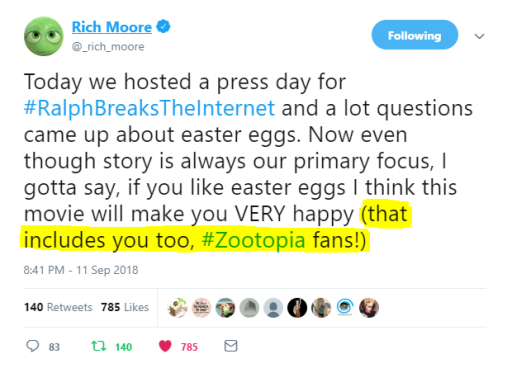This screenshot has width=512, height=373.
Task: Show the list of 785 Likes
Action: [x=125, y=307]
